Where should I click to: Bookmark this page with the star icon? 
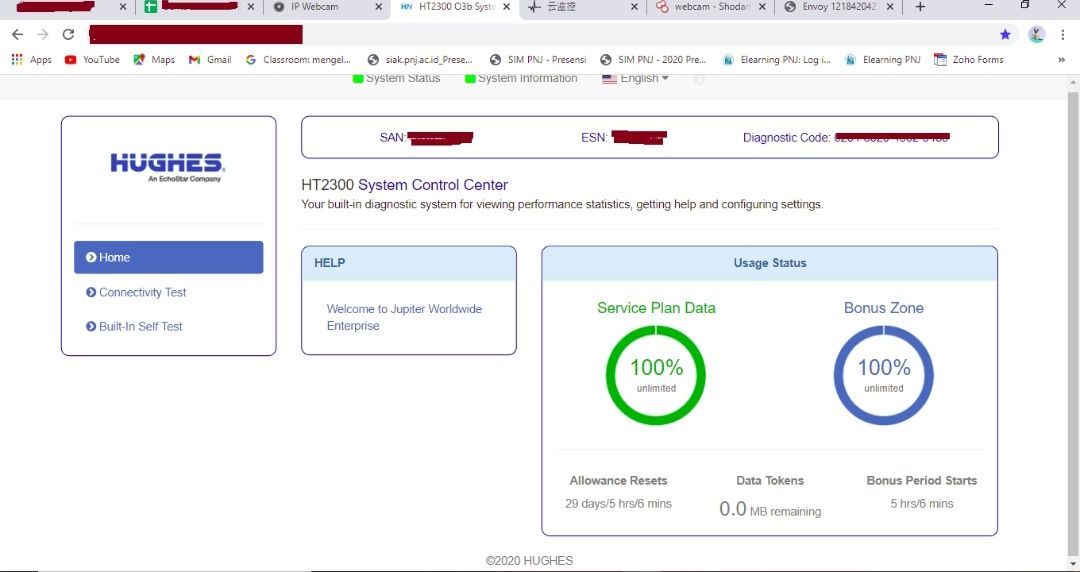pos(1005,34)
